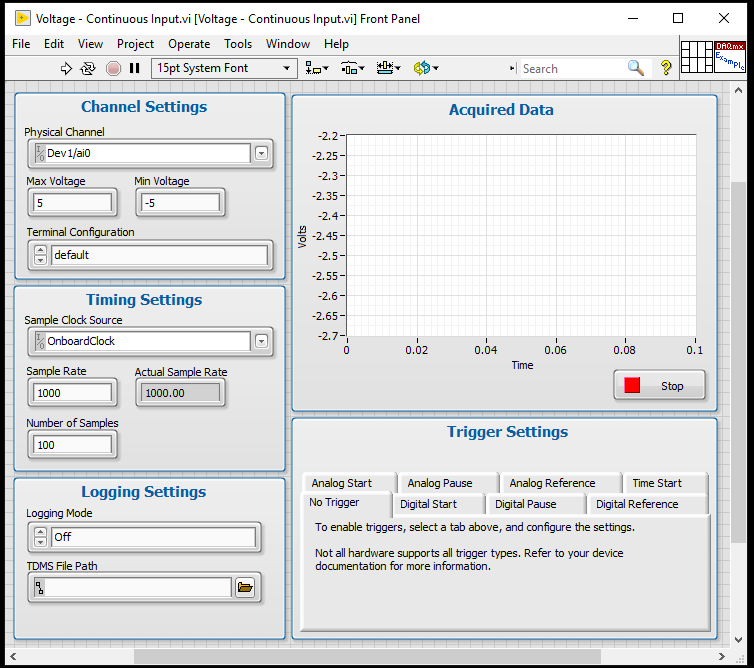The height and width of the screenshot is (668, 754).
Task: Click the Actual Sample Rate indicator
Action: point(180,393)
